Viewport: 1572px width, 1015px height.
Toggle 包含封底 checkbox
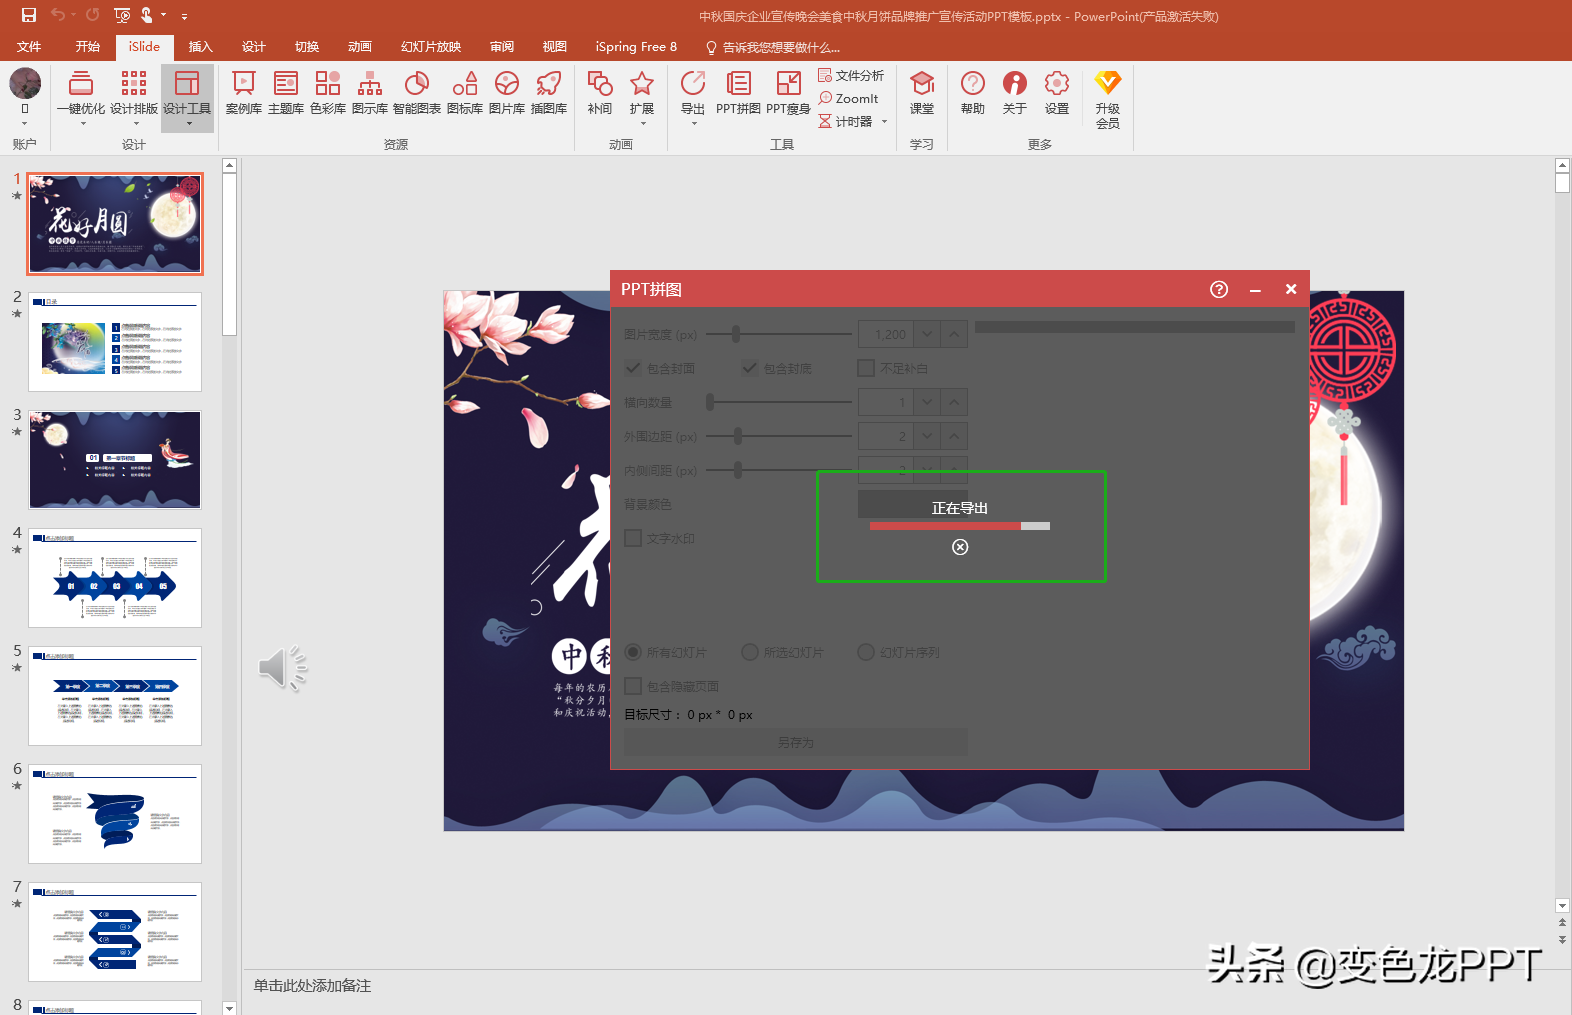pyautogui.click(x=750, y=368)
